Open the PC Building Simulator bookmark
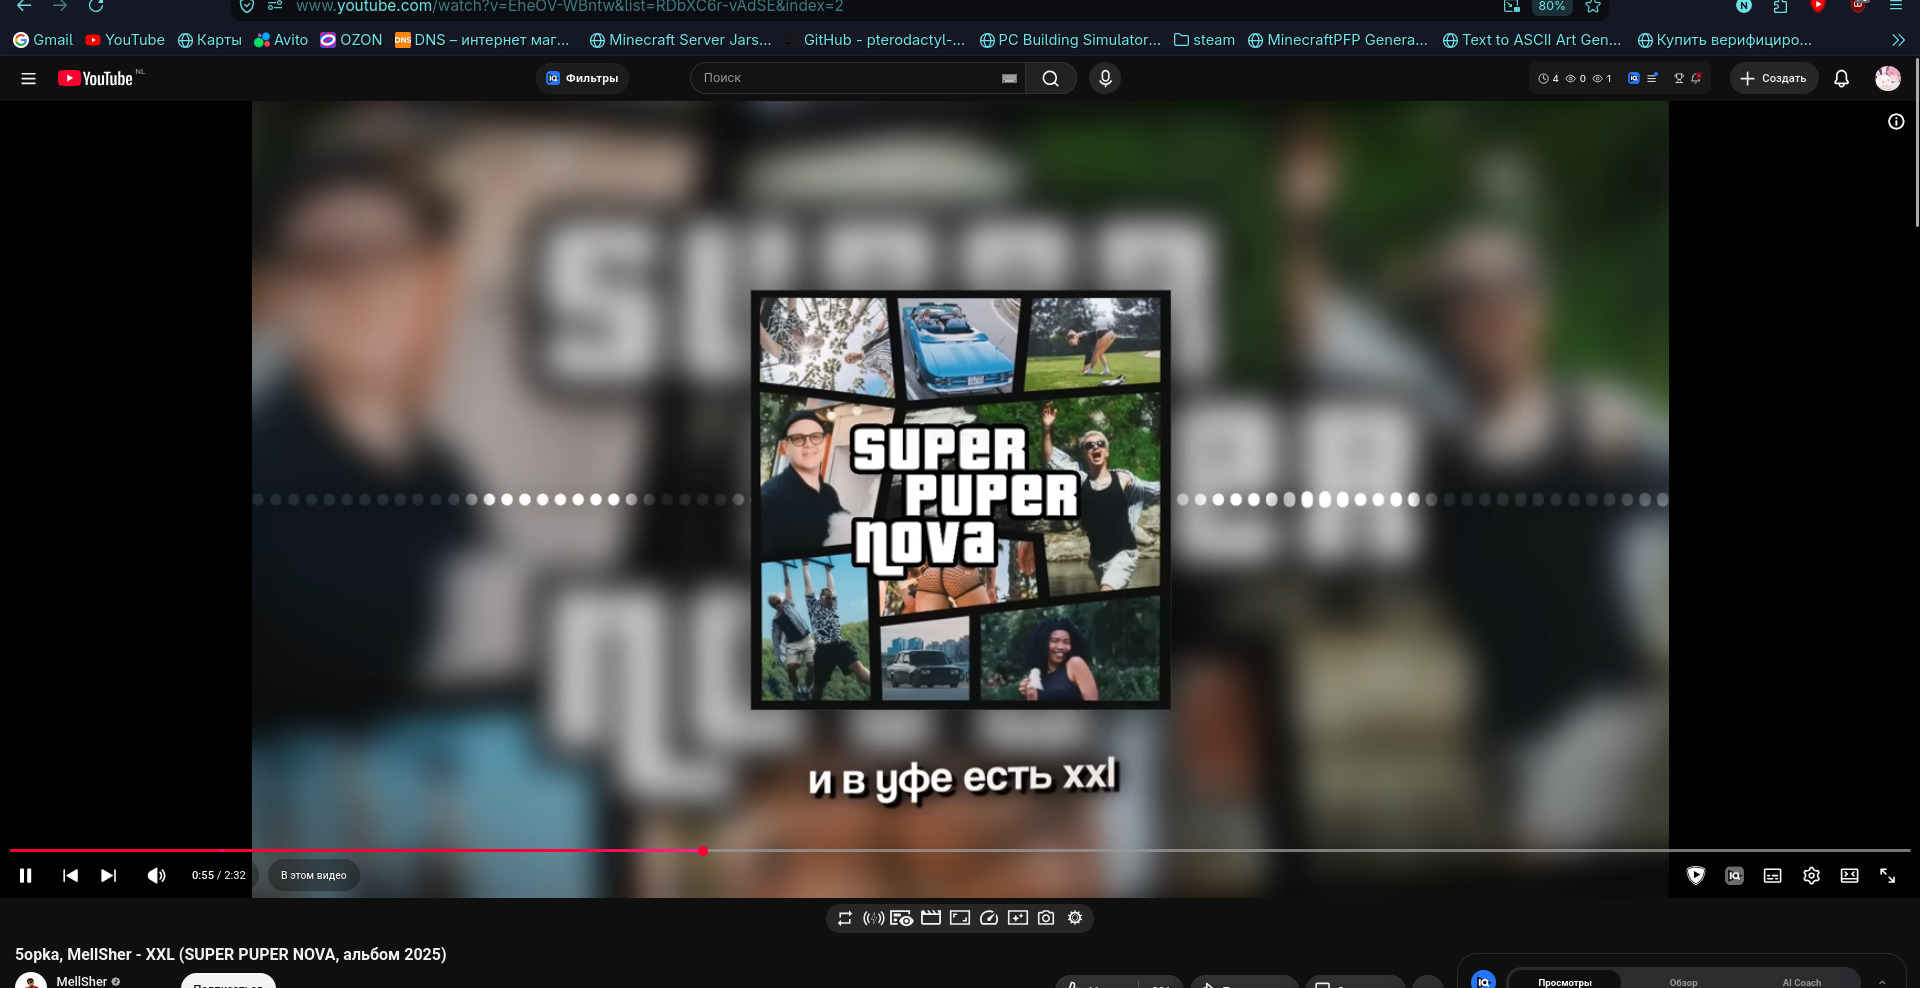Image resolution: width=1920 pixels, height=988 pixels. (x=1070, y=40)
